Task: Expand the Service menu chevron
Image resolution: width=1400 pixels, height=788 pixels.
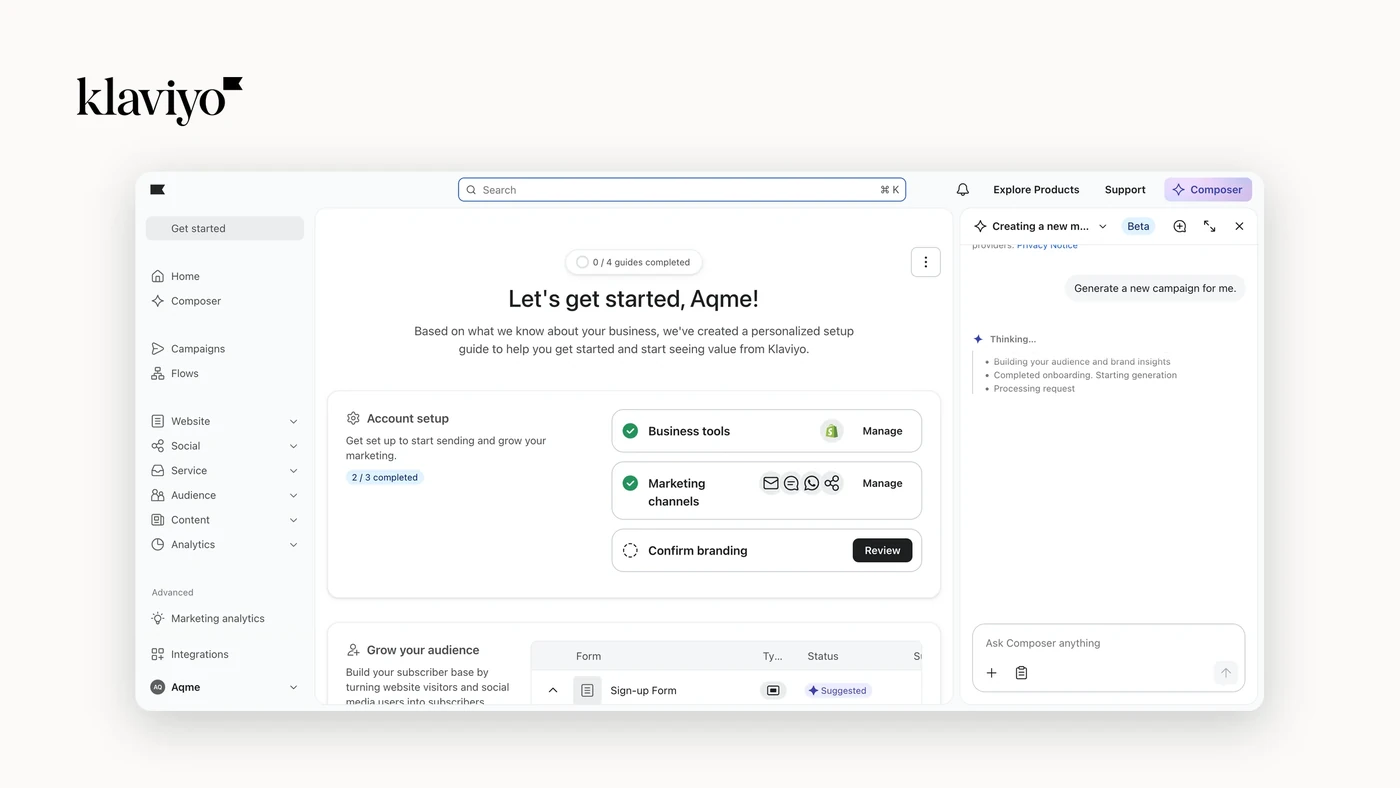Action: click(x=294, y=471)
